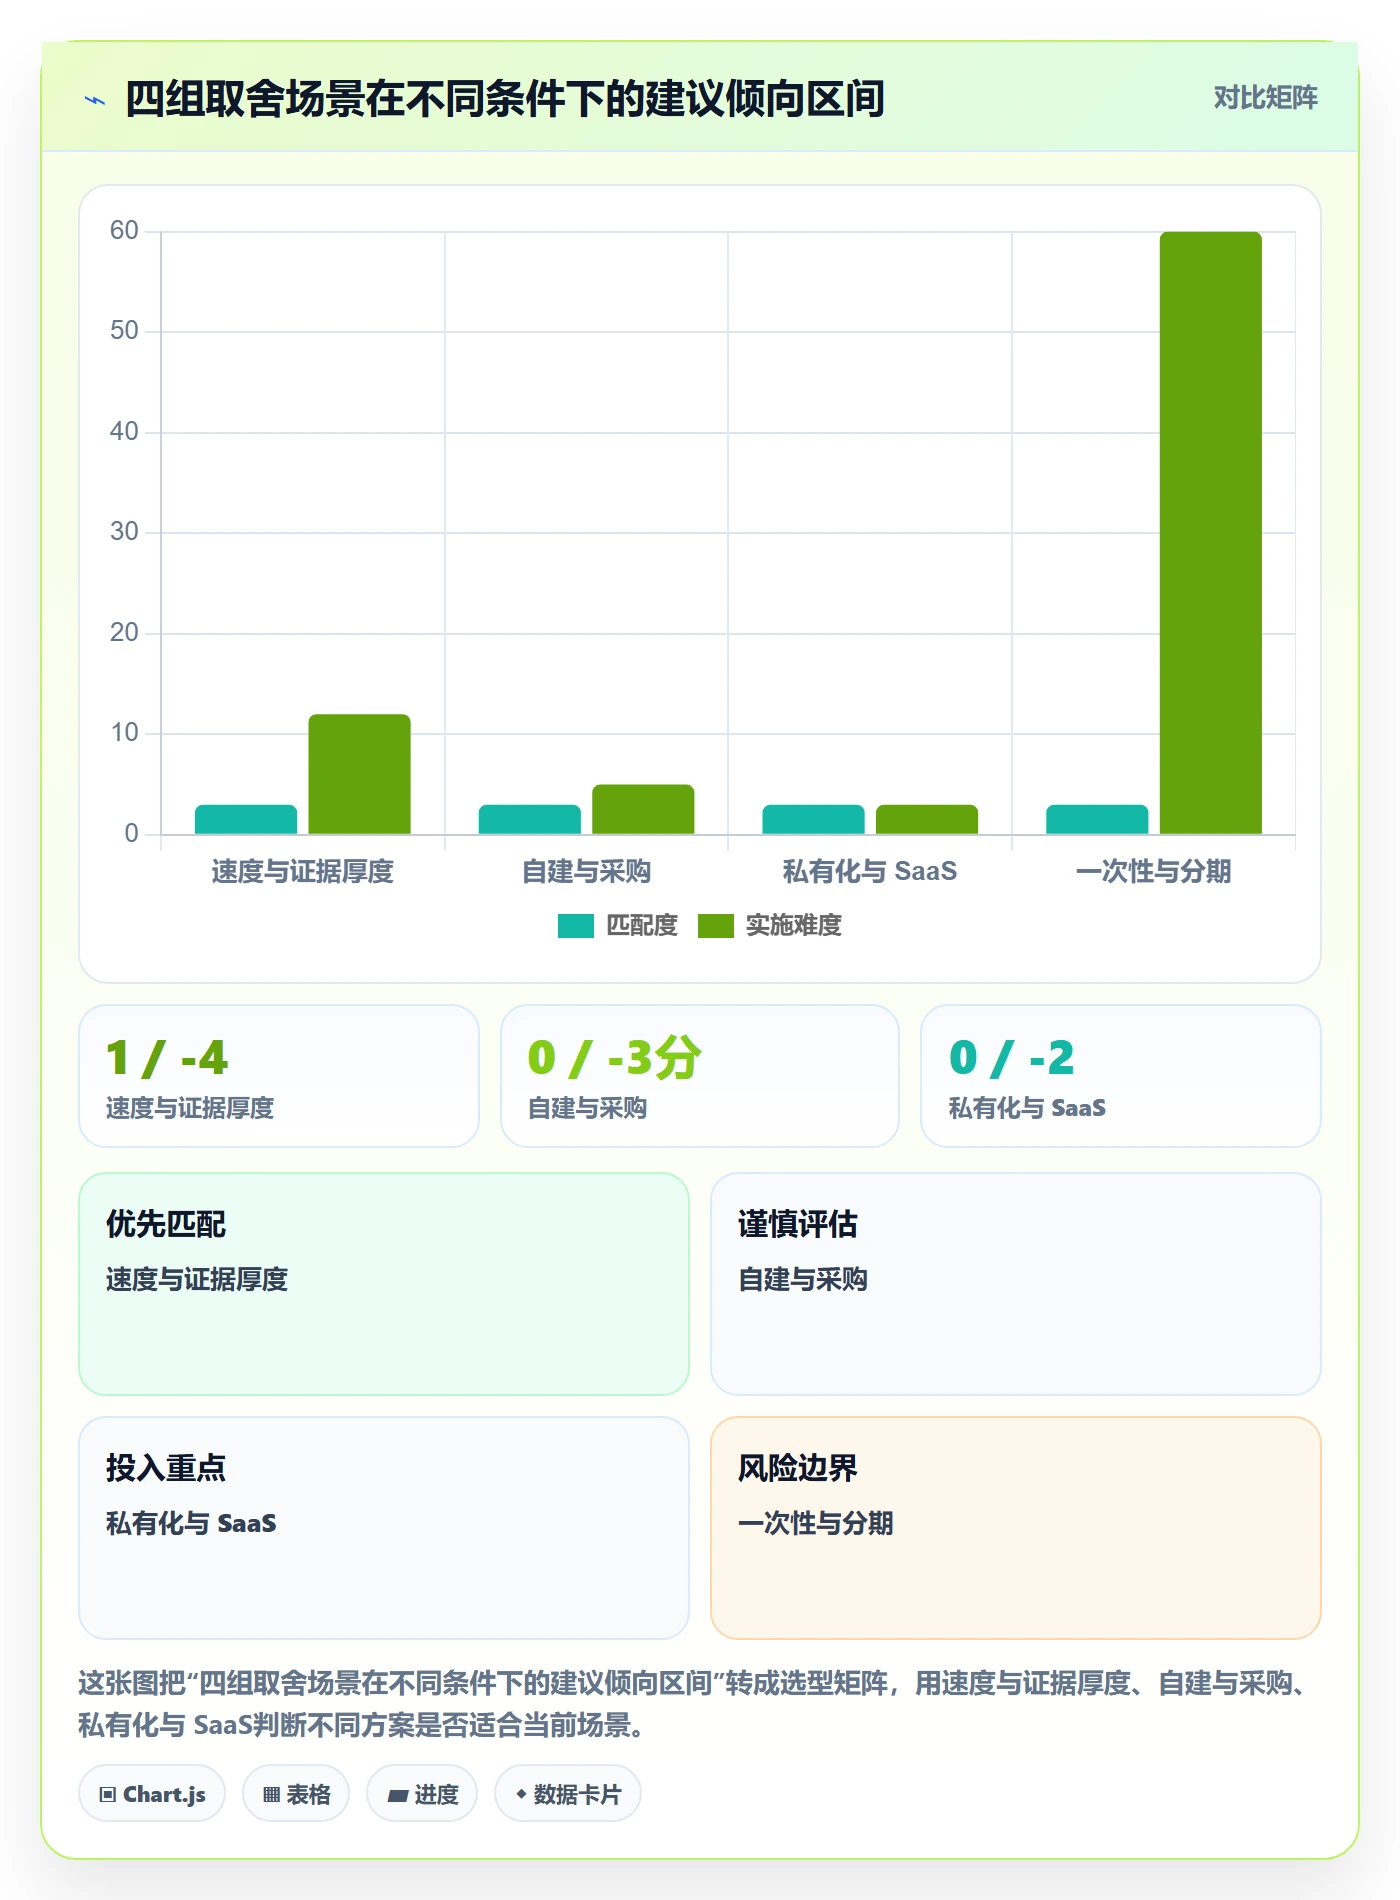Click the 一次性与分期 x-axis label
1400x1900 pixels.
click(1154, 872)
